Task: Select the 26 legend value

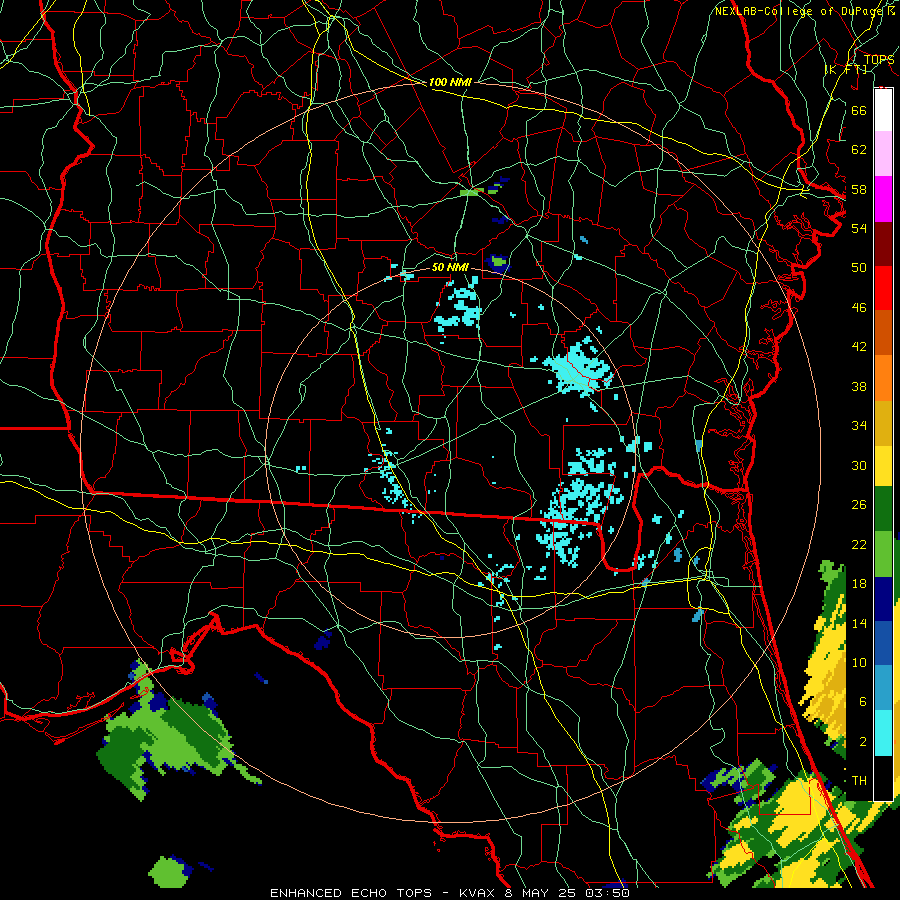Action: (x=859, y=505)
